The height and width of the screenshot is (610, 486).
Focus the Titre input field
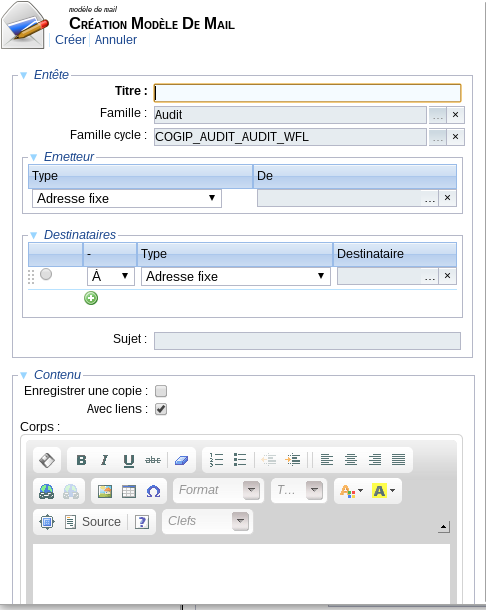(x=307, y=93)
